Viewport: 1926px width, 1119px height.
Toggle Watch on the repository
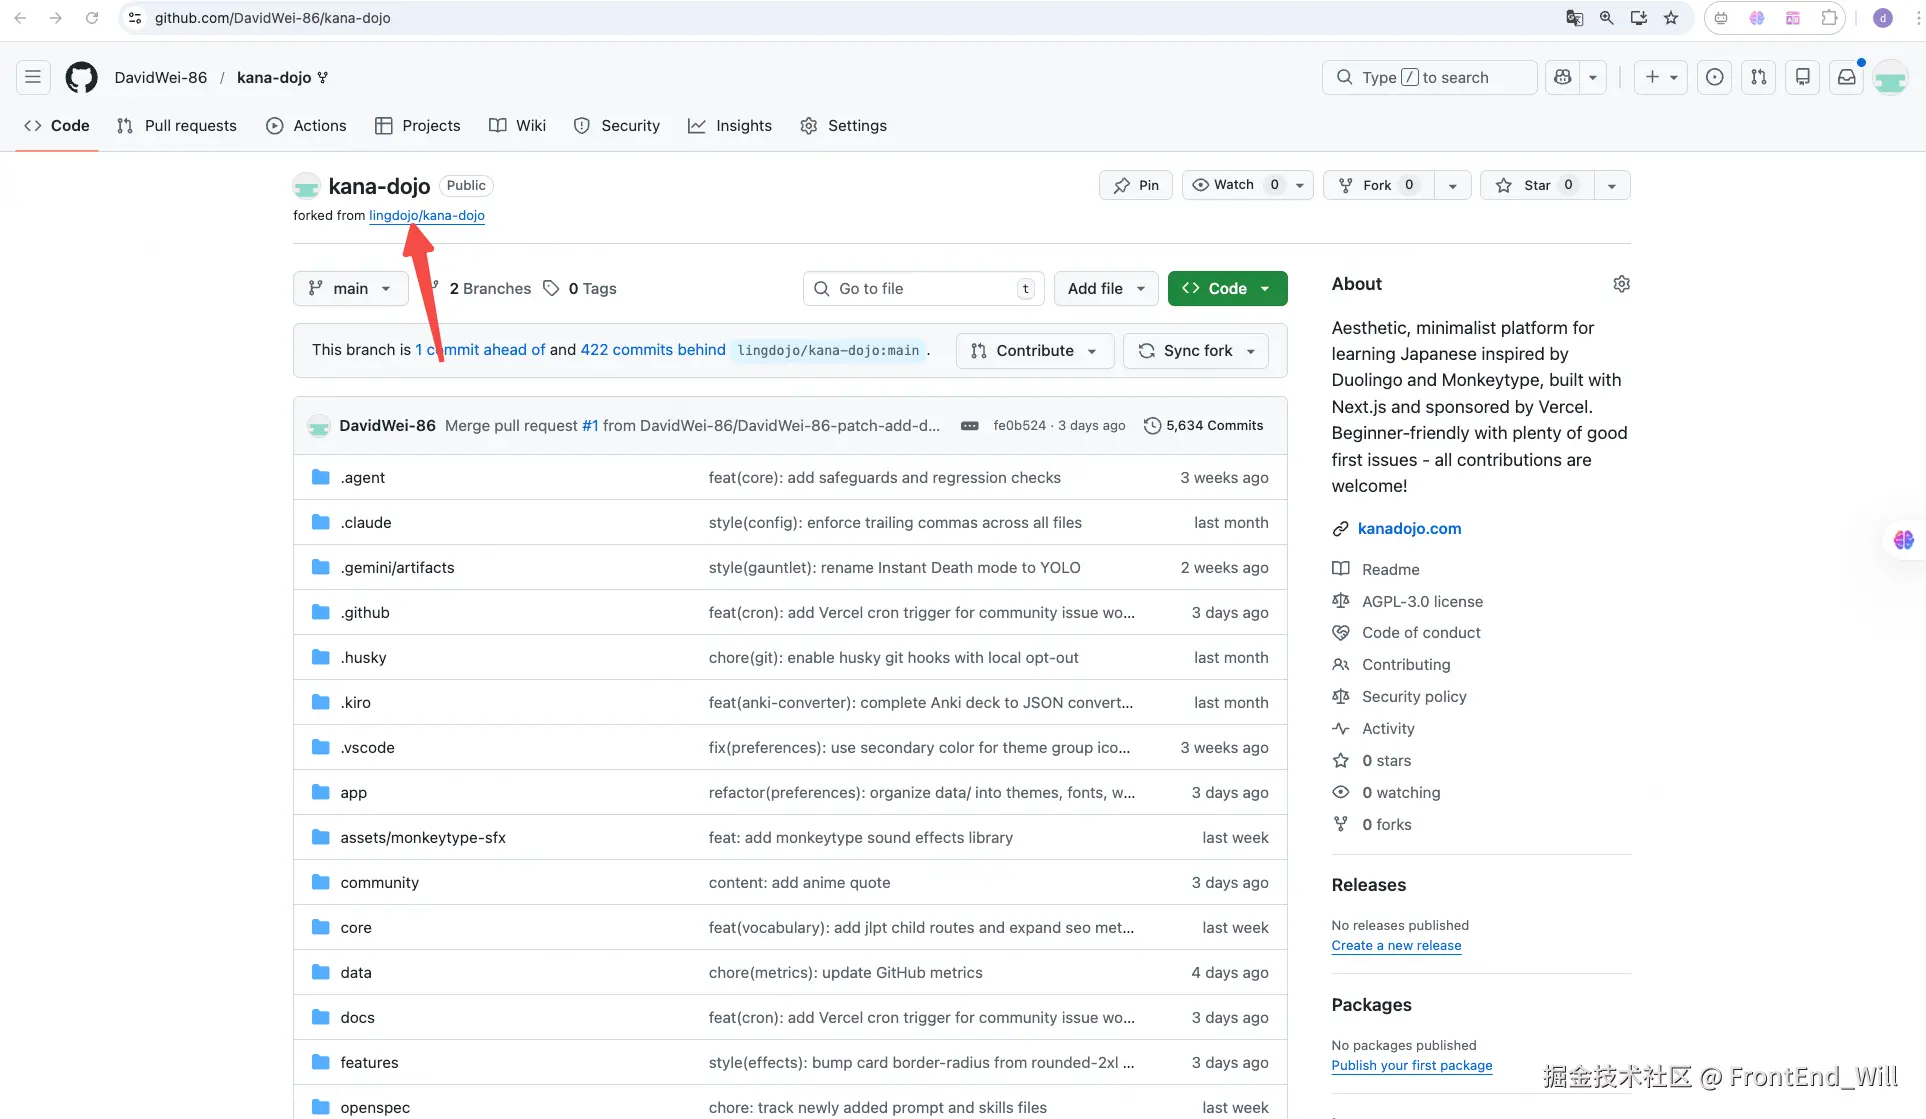click(1235, 185)
